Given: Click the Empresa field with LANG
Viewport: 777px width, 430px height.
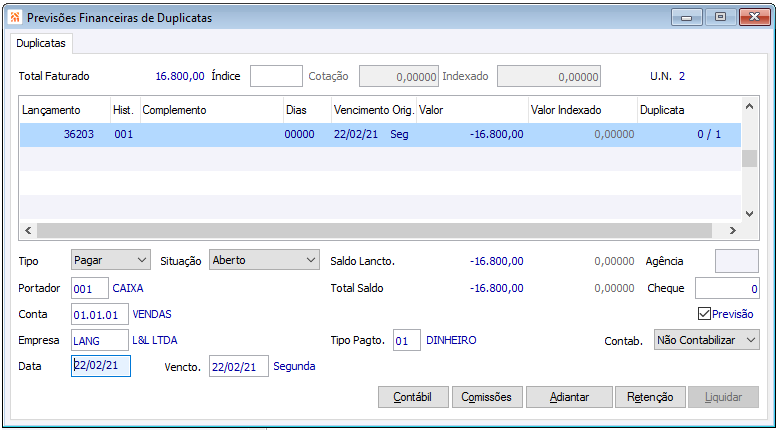Looking at the screenshot, I should coord(100,340).
